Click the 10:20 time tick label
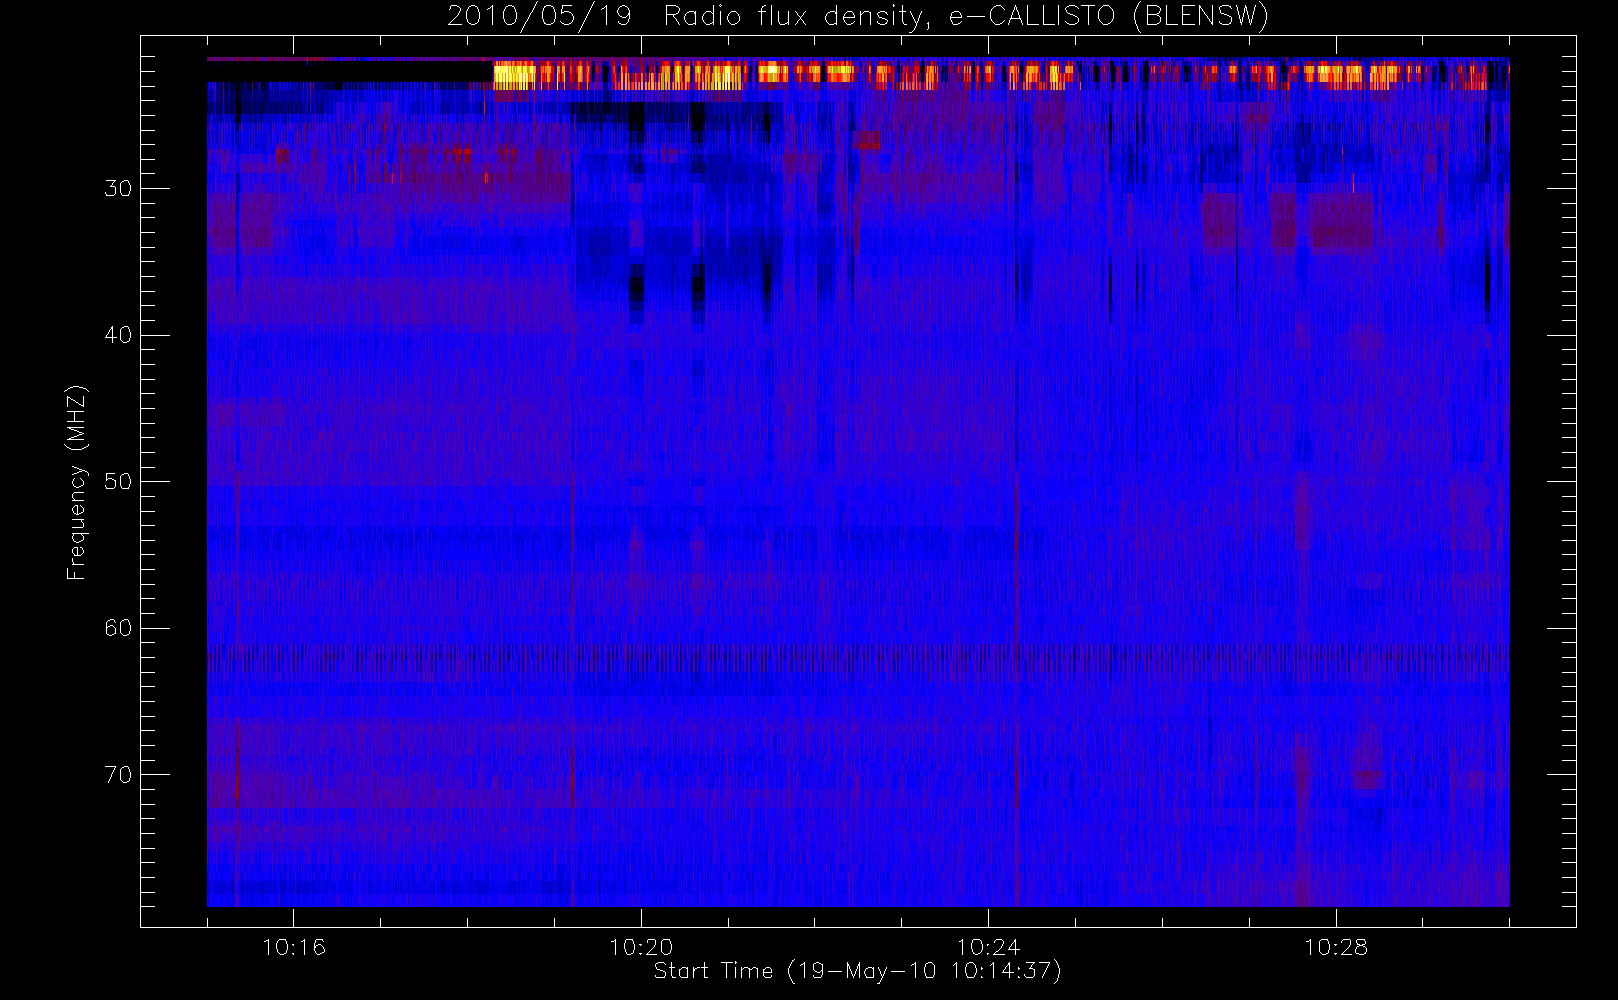This screenshot has height=1000, width=1618. (x=641, y=947)
